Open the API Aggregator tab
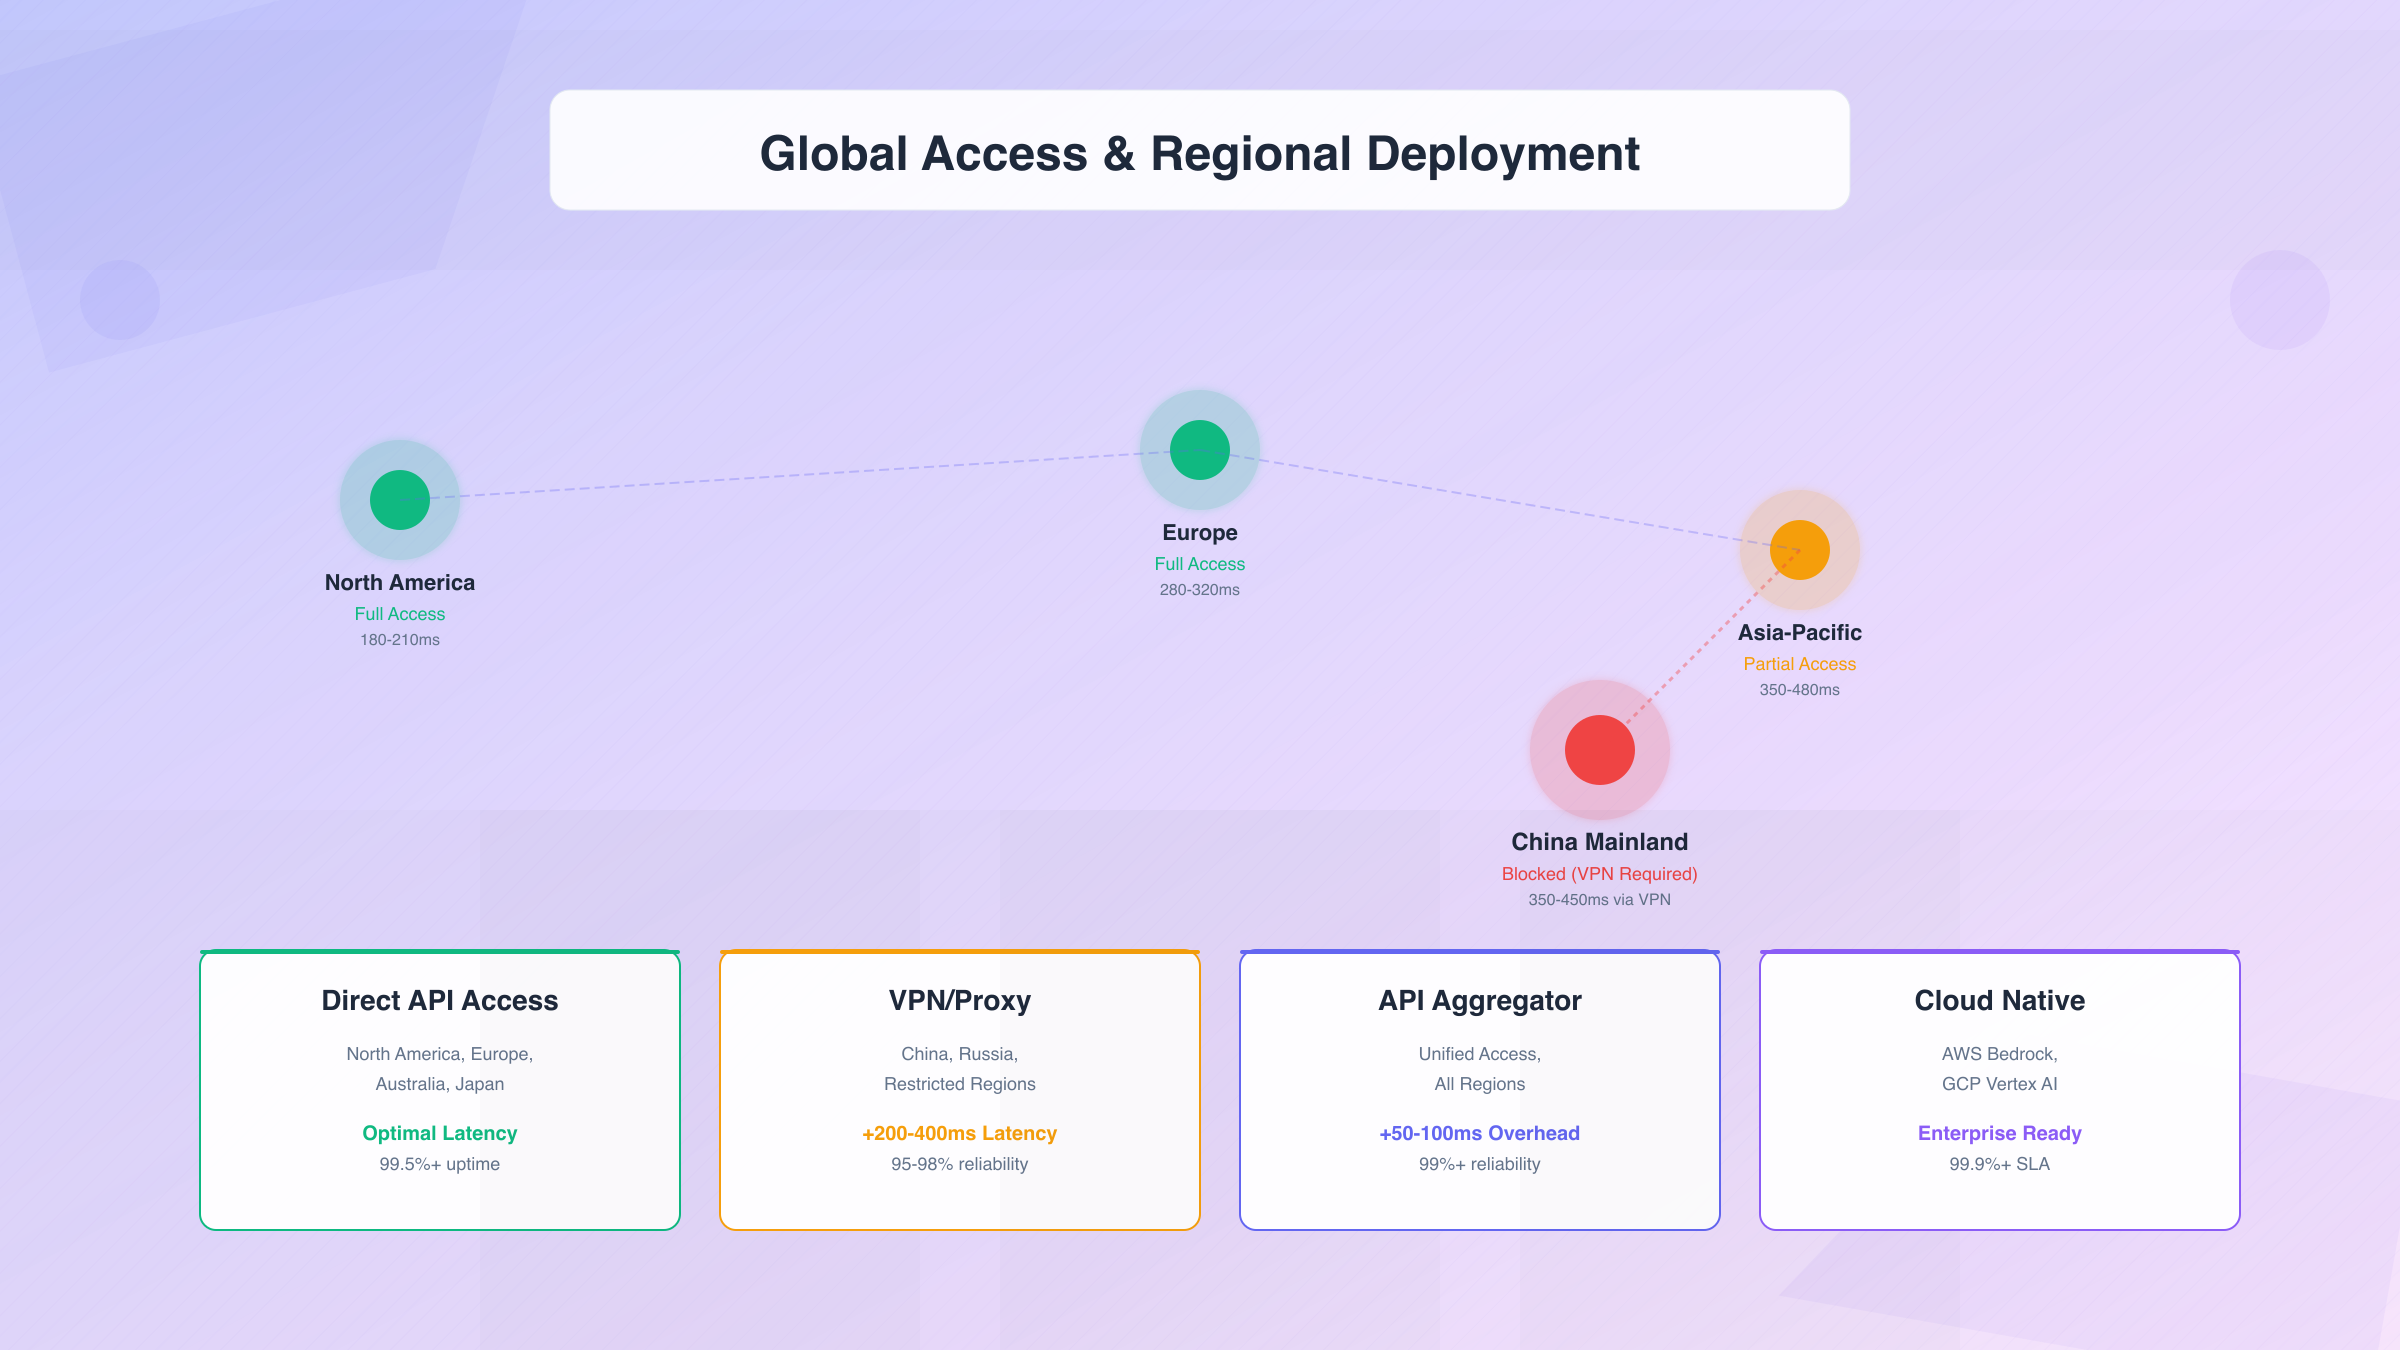2400x1350 pixels. point(1479,1000)
